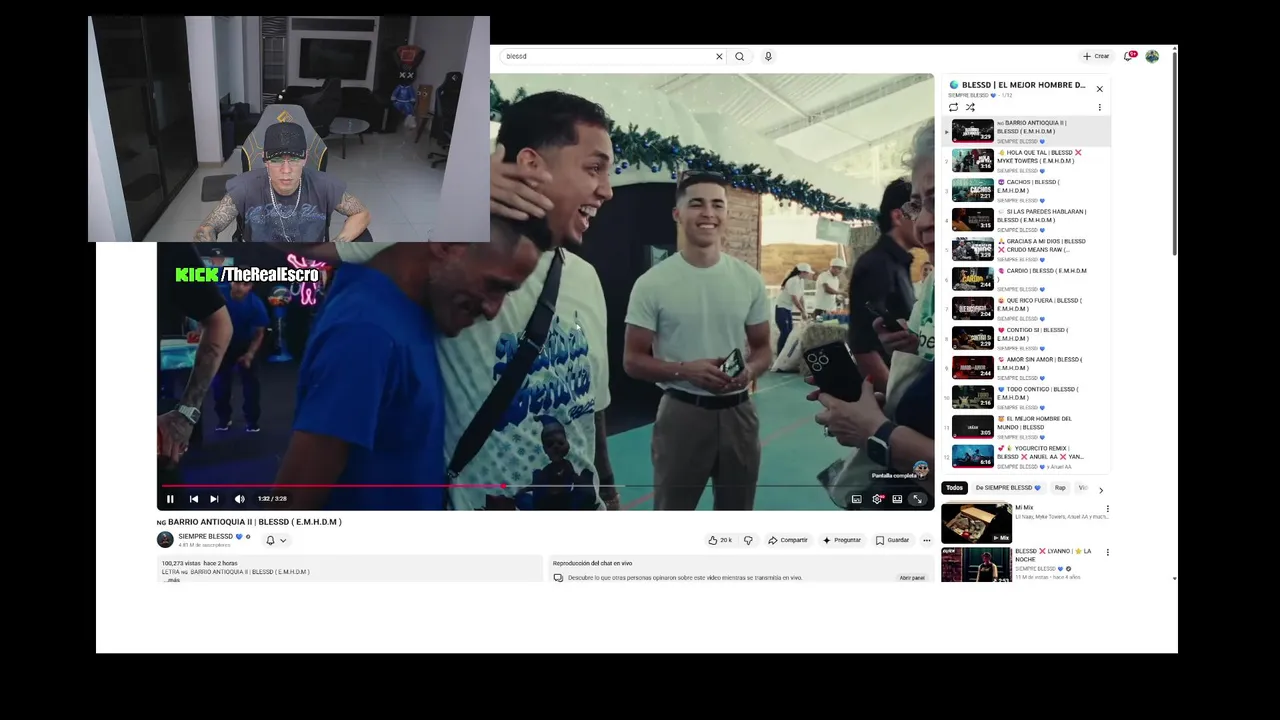Open options for Mi Mix recommendation
Screen dimensions: 1280x720
(1107, 509)
